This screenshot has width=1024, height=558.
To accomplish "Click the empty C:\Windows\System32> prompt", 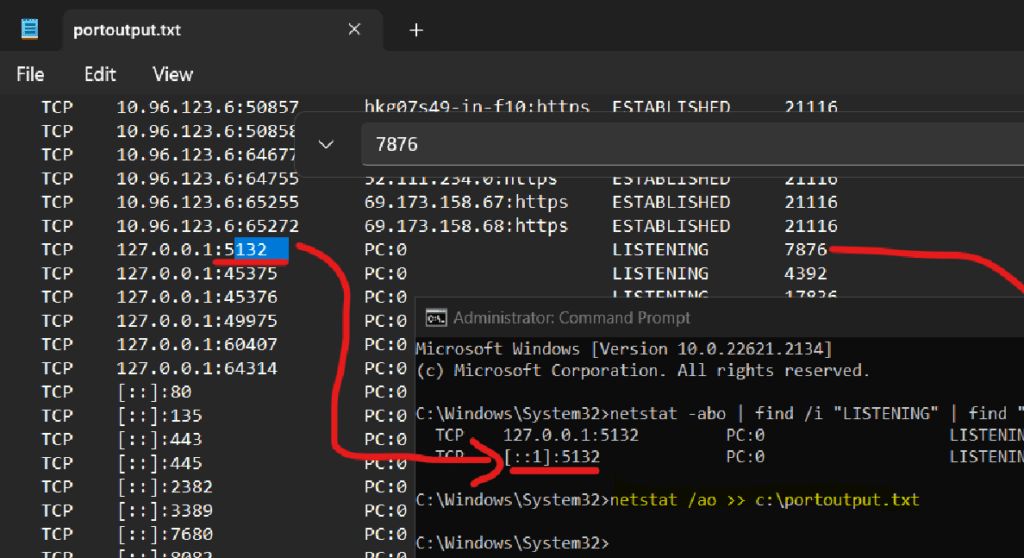I will point(512,543).
